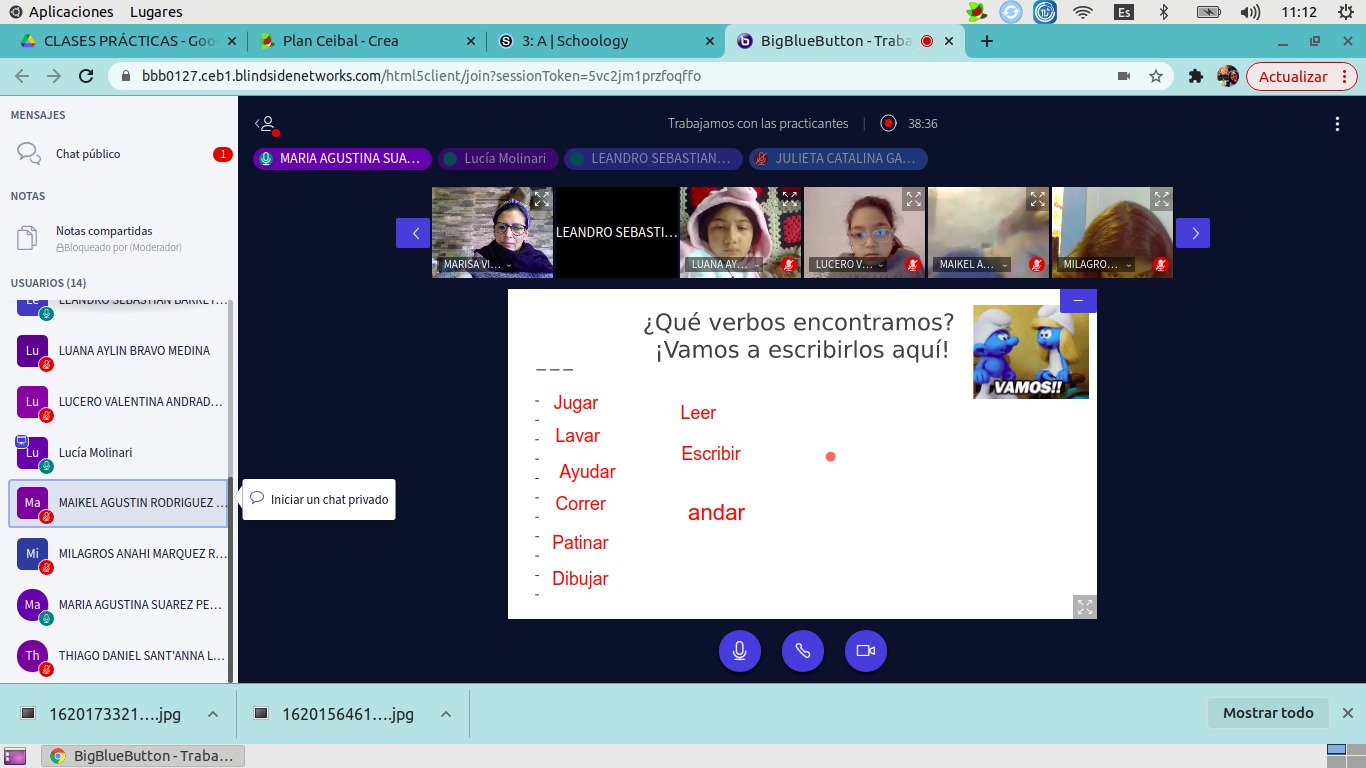The width and height of the screenshot is (1366, 768).
Task: Open the Aplicaciones menu
Action: click(60, 12)
